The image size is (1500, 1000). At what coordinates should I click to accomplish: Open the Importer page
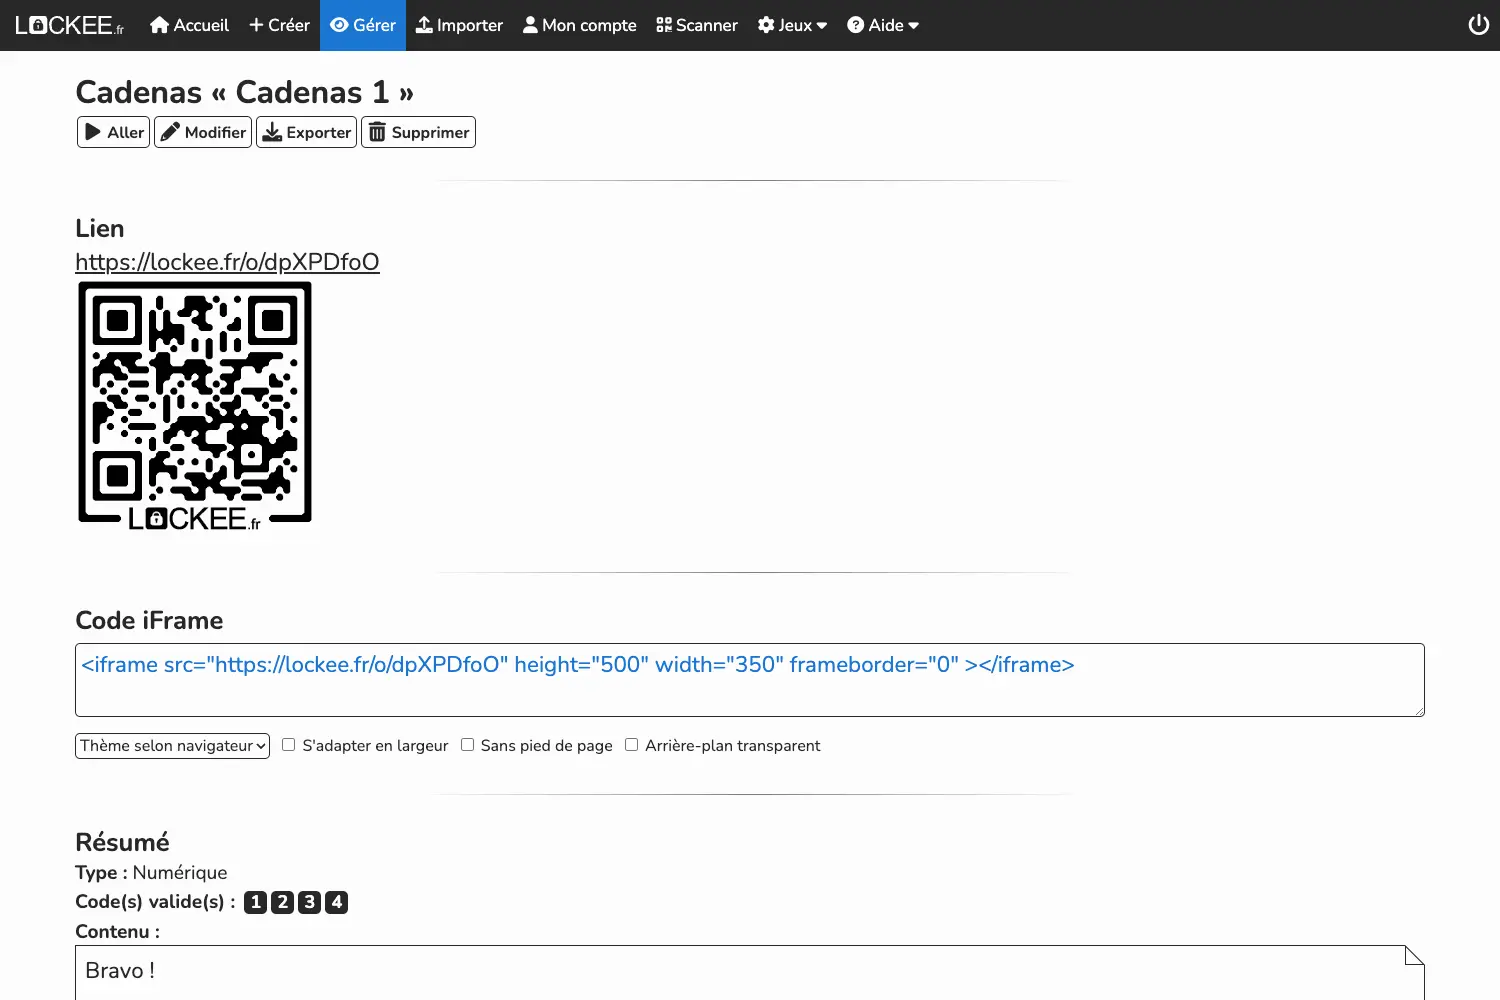[459, 25]
